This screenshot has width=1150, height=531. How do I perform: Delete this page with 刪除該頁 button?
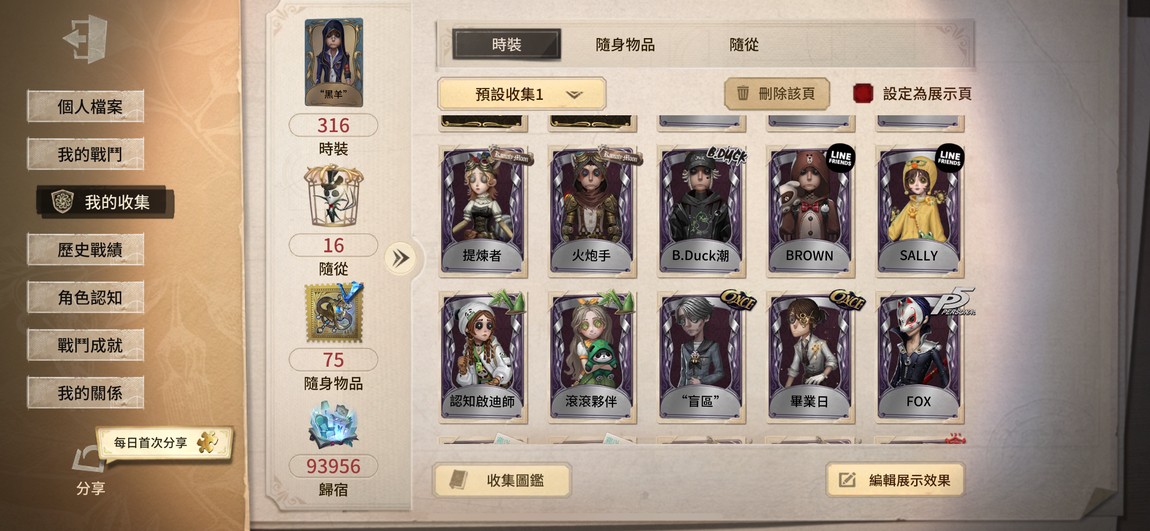point(777,94)
